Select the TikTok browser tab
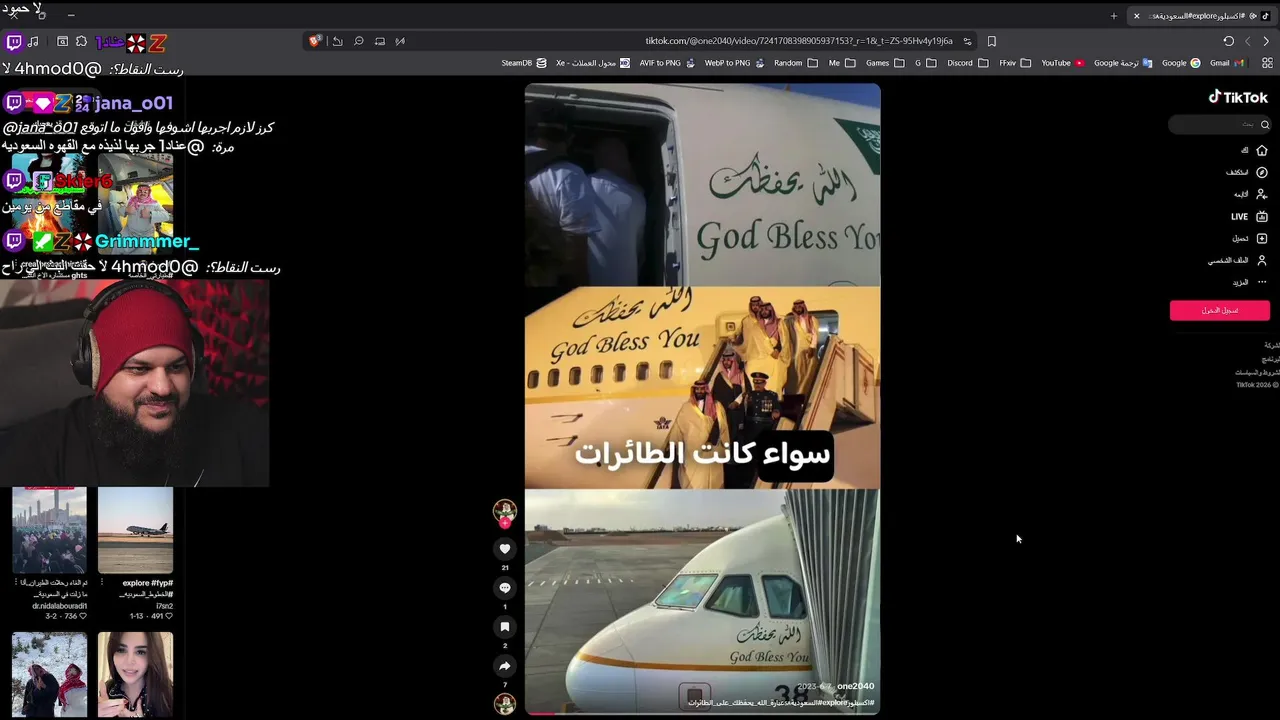The image size is (1280, 720). coord(1203,16)
